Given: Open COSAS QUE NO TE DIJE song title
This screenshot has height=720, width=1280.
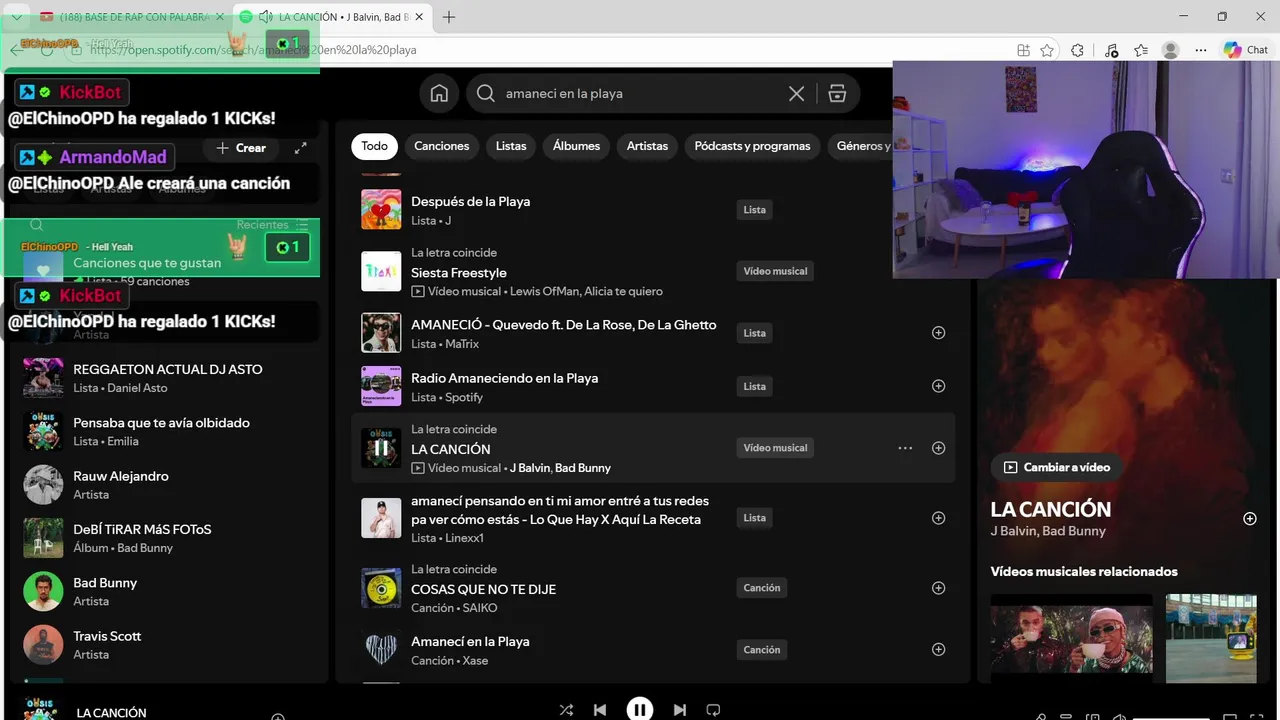Looking at the screenshot, I should [x=483, y=589].
